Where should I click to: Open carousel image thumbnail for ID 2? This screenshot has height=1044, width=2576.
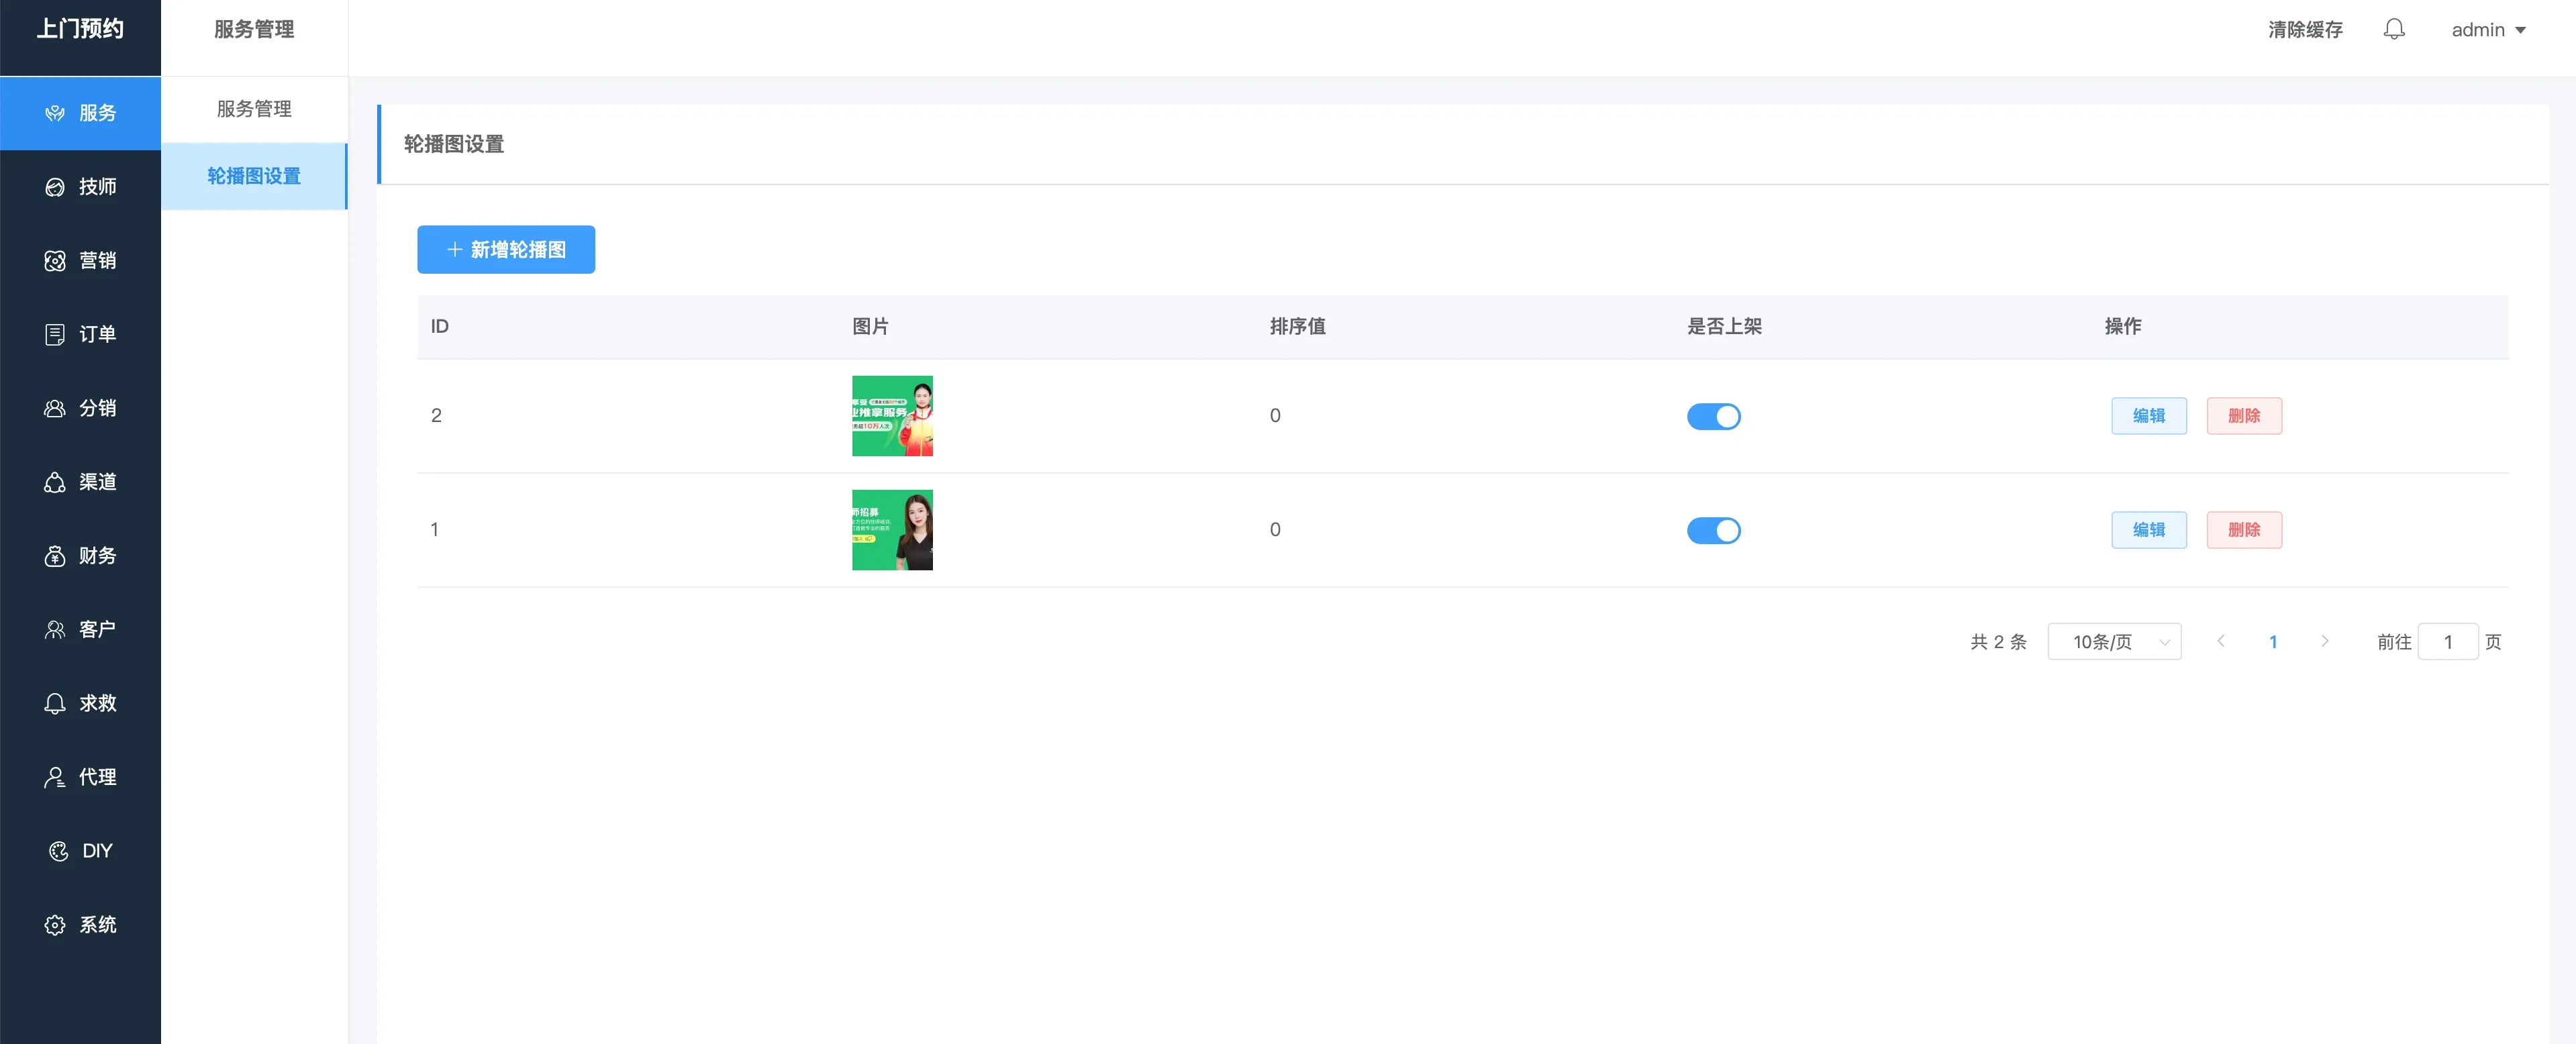pos(892,416)
